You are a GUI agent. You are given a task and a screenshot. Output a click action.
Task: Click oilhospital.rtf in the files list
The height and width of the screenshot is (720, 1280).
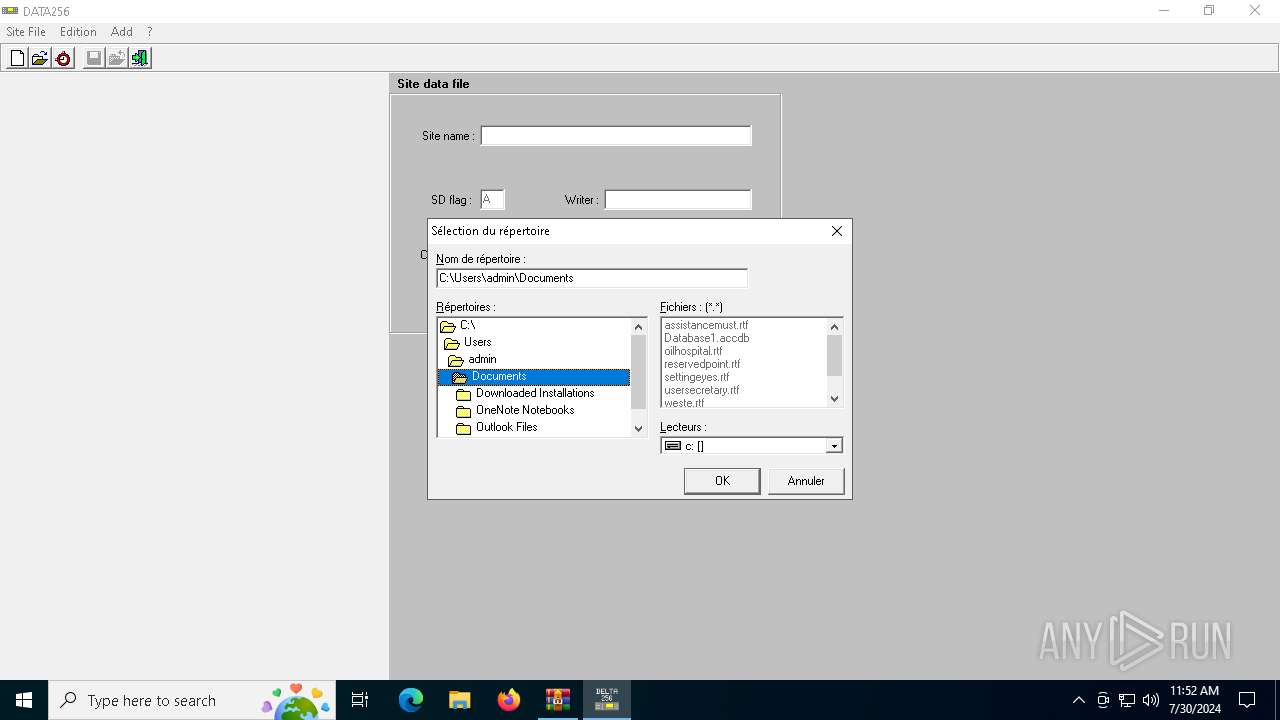693,351
